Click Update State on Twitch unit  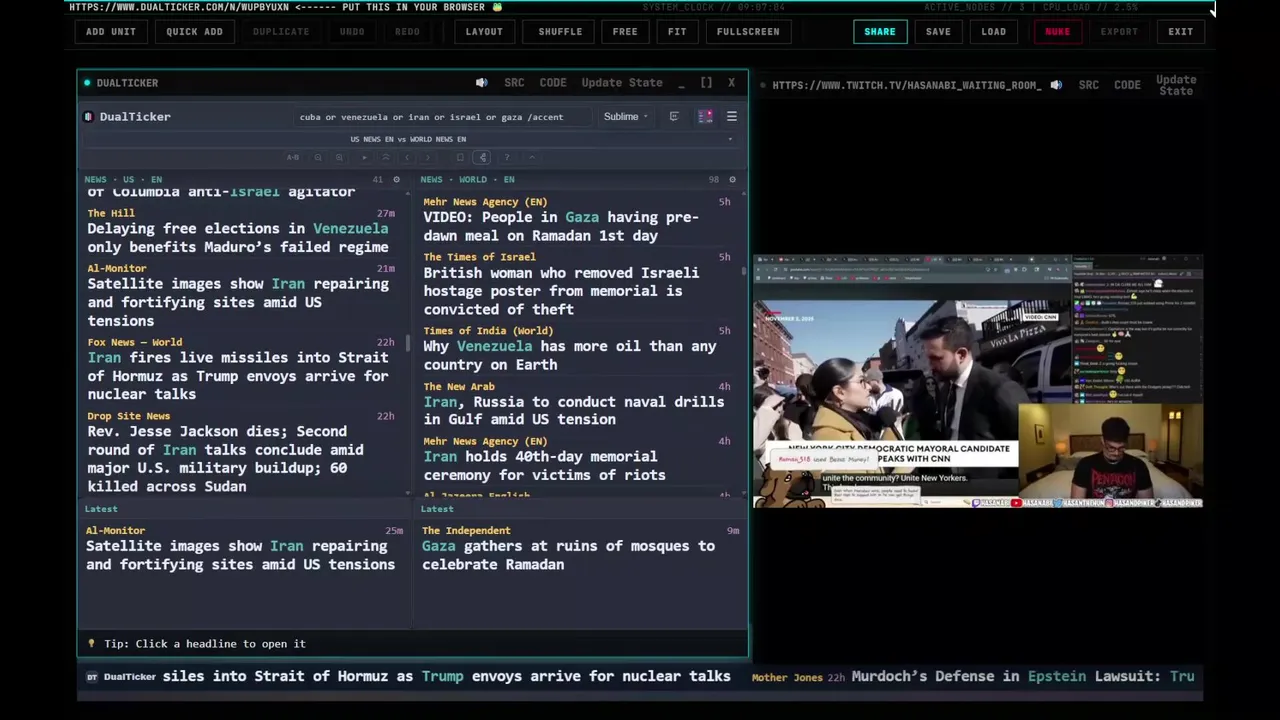[x=1176, y=85]
